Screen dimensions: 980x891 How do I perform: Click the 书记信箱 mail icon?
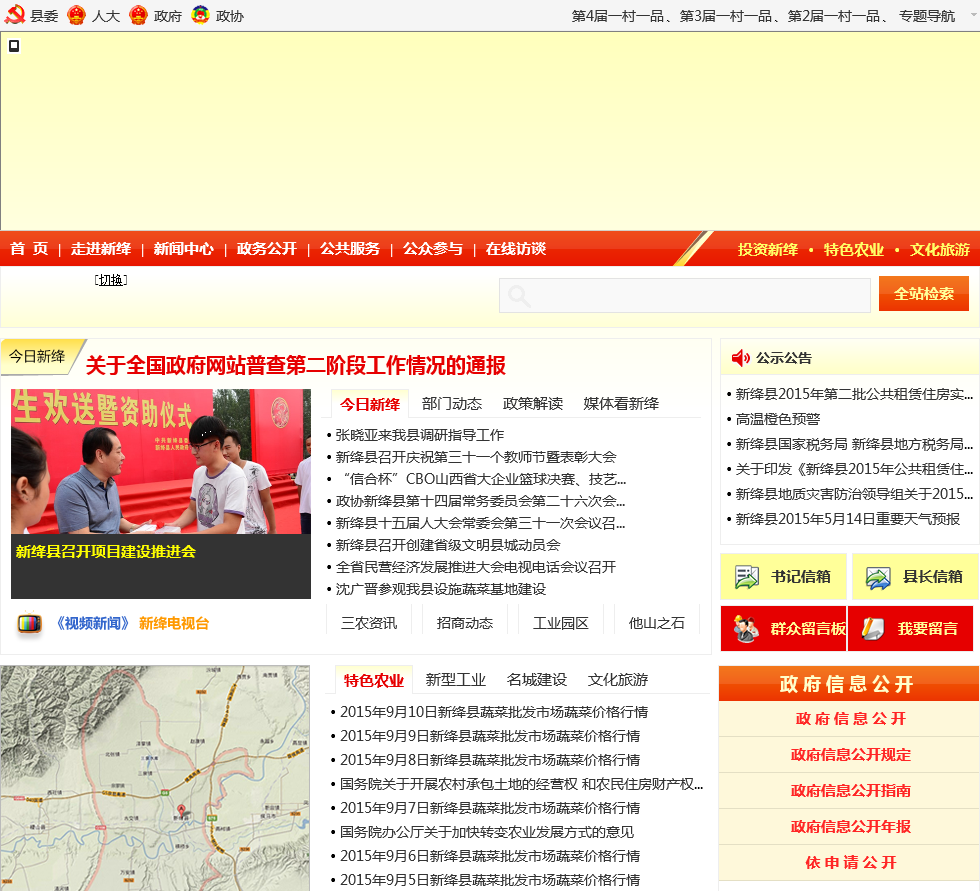[746, 577]
